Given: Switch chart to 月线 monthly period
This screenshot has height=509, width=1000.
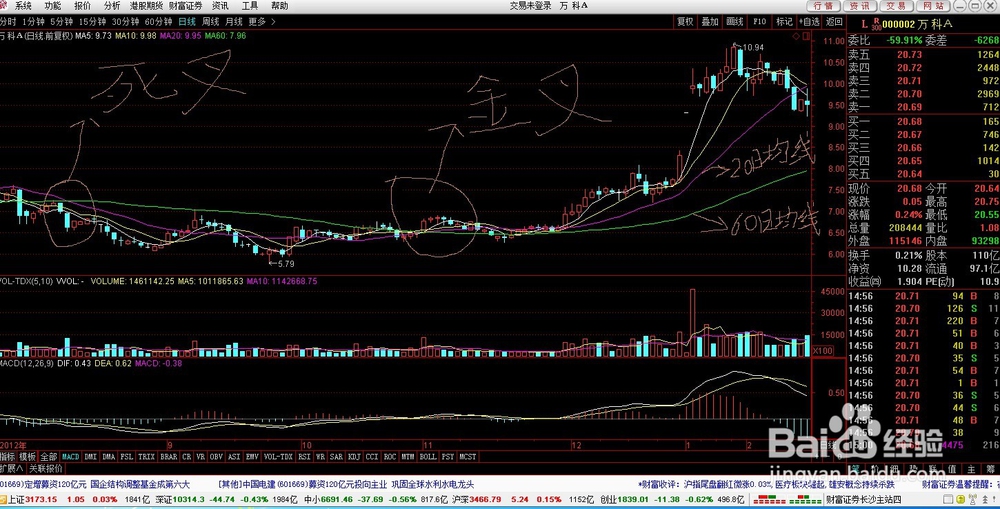Looking at the screenshot, I should point(234,22).
